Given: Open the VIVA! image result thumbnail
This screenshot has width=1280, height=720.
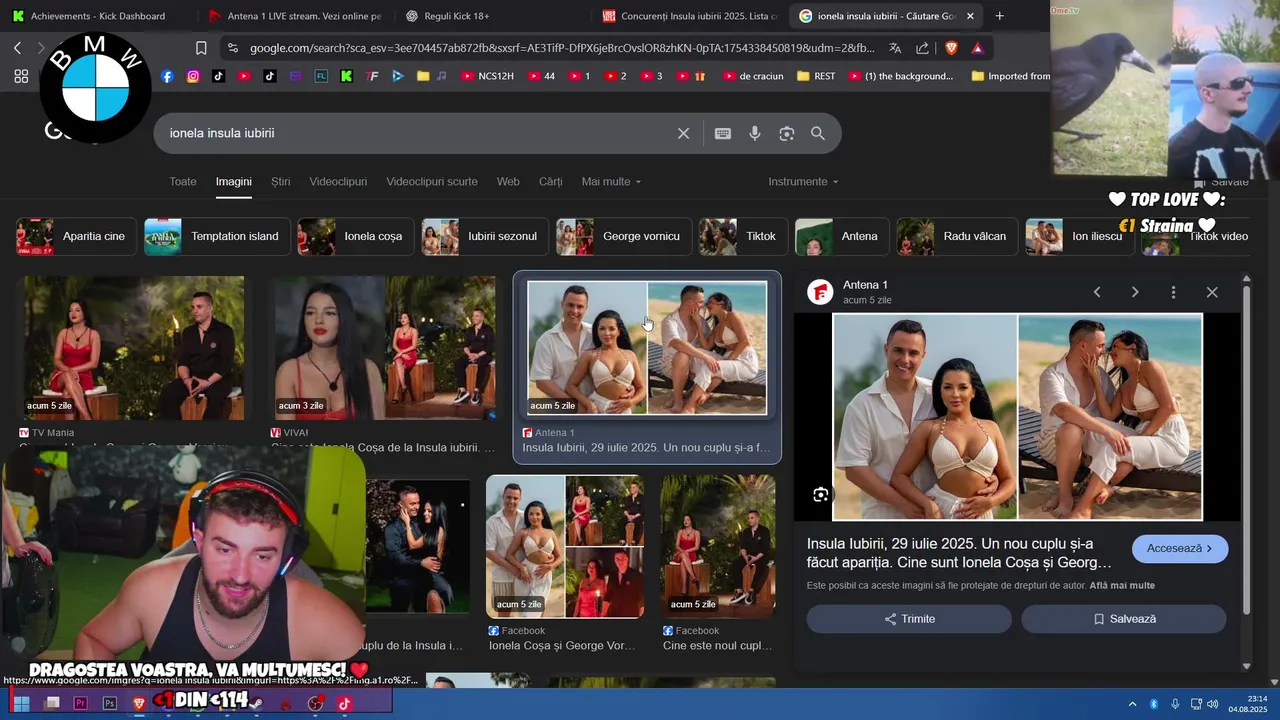Looking at the screenshot, I should [385, 348].
